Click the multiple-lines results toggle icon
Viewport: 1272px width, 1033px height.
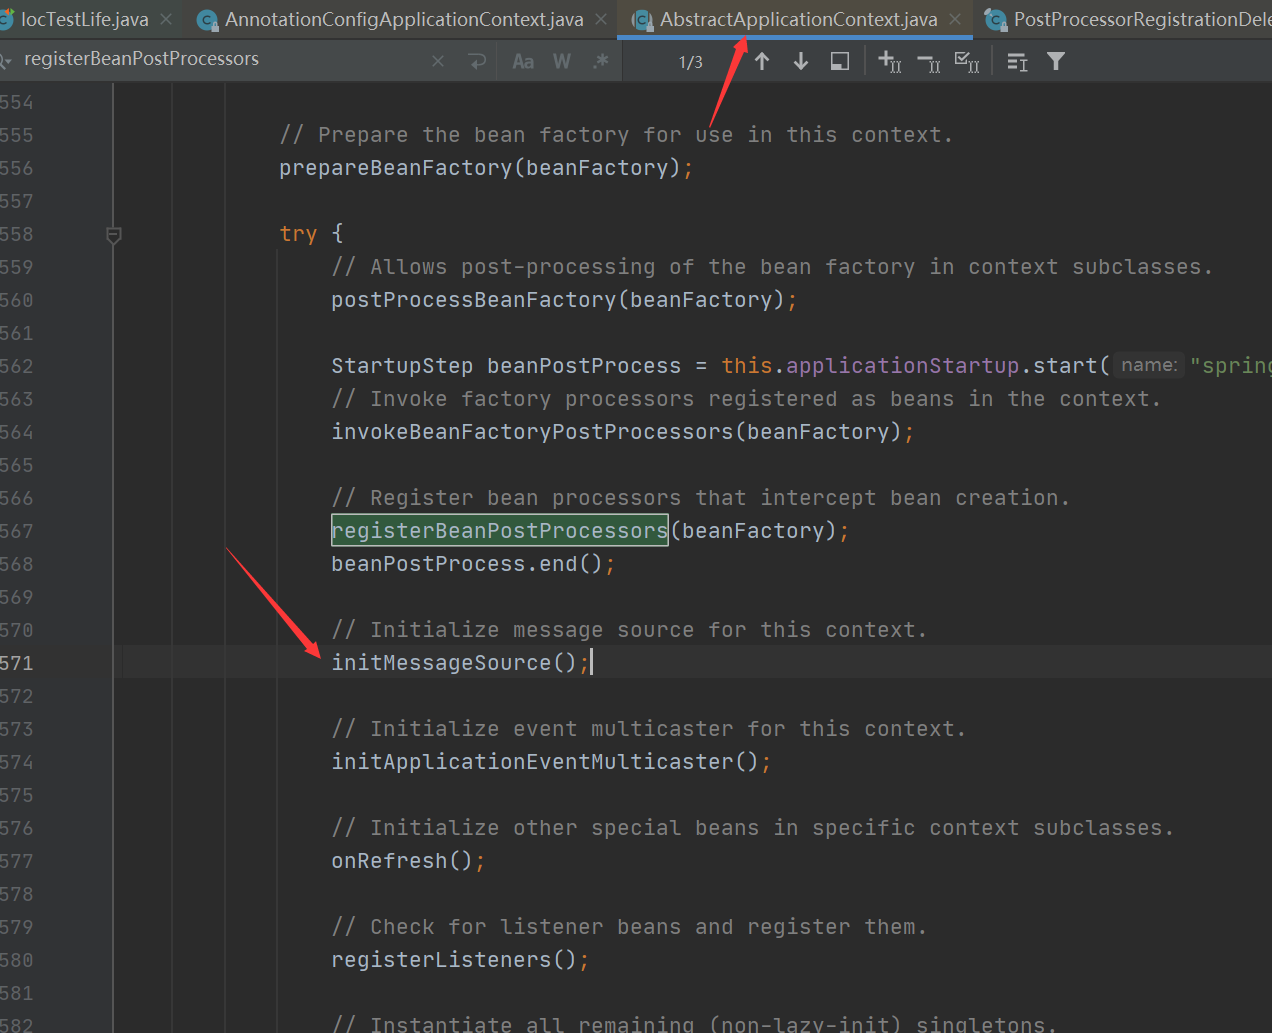pos(1017,62)
